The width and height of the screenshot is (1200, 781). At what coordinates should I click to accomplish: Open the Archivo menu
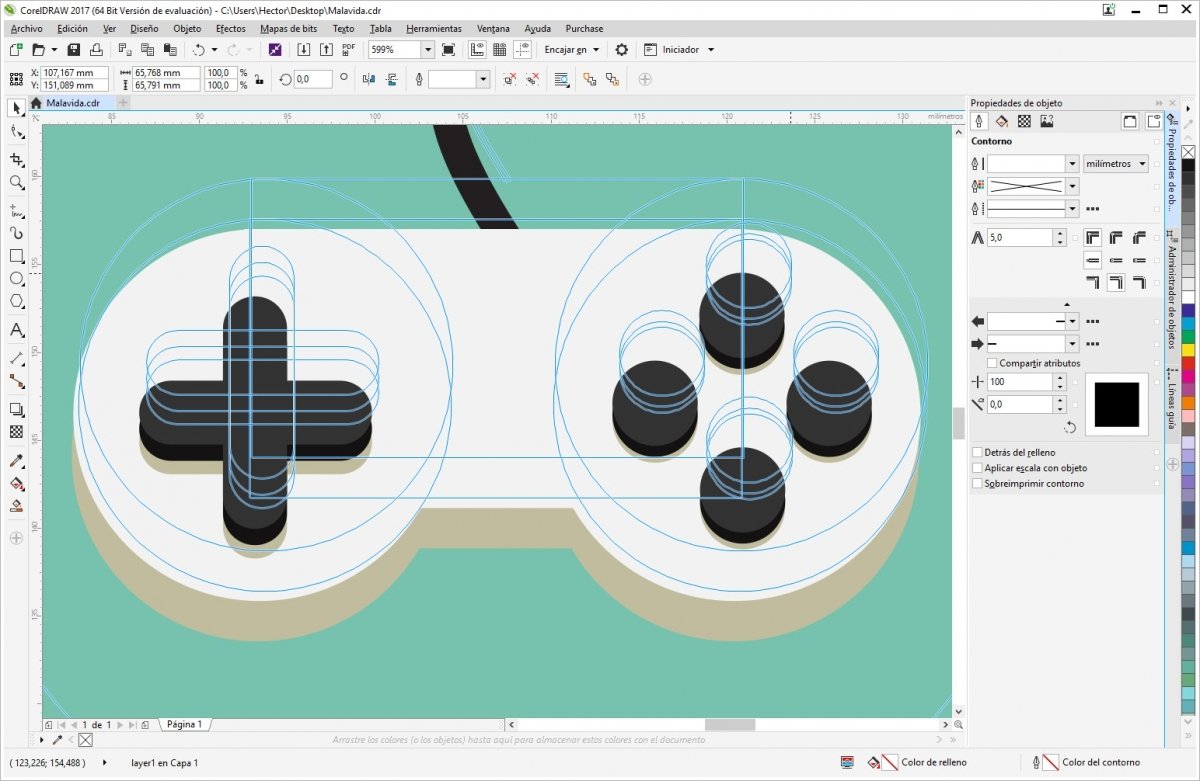point(27,29)
